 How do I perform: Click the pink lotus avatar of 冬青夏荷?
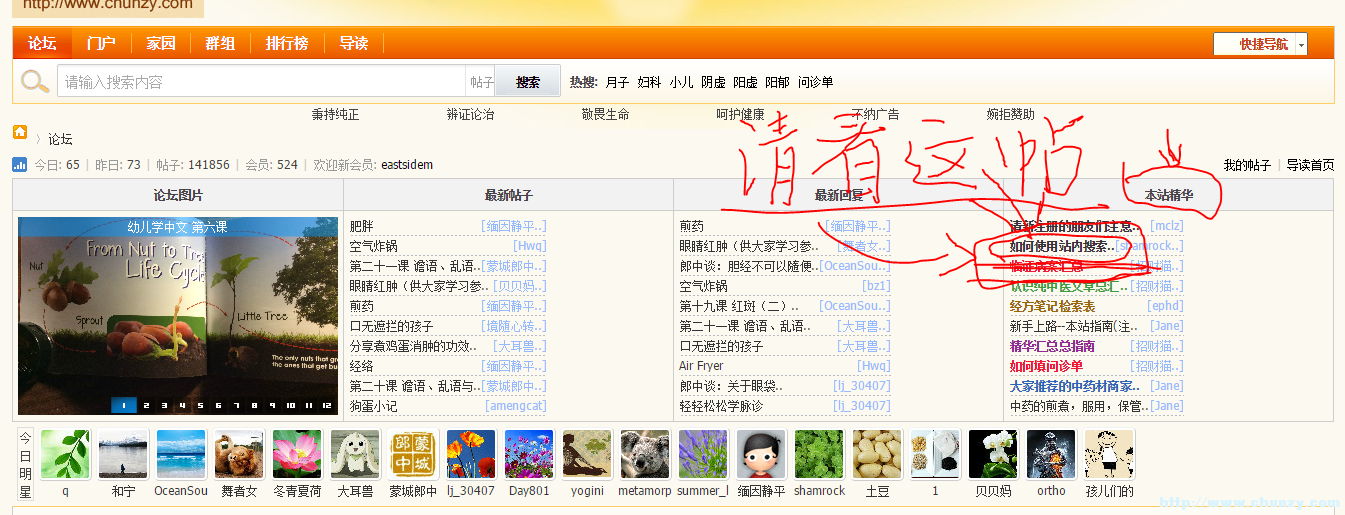297,455
